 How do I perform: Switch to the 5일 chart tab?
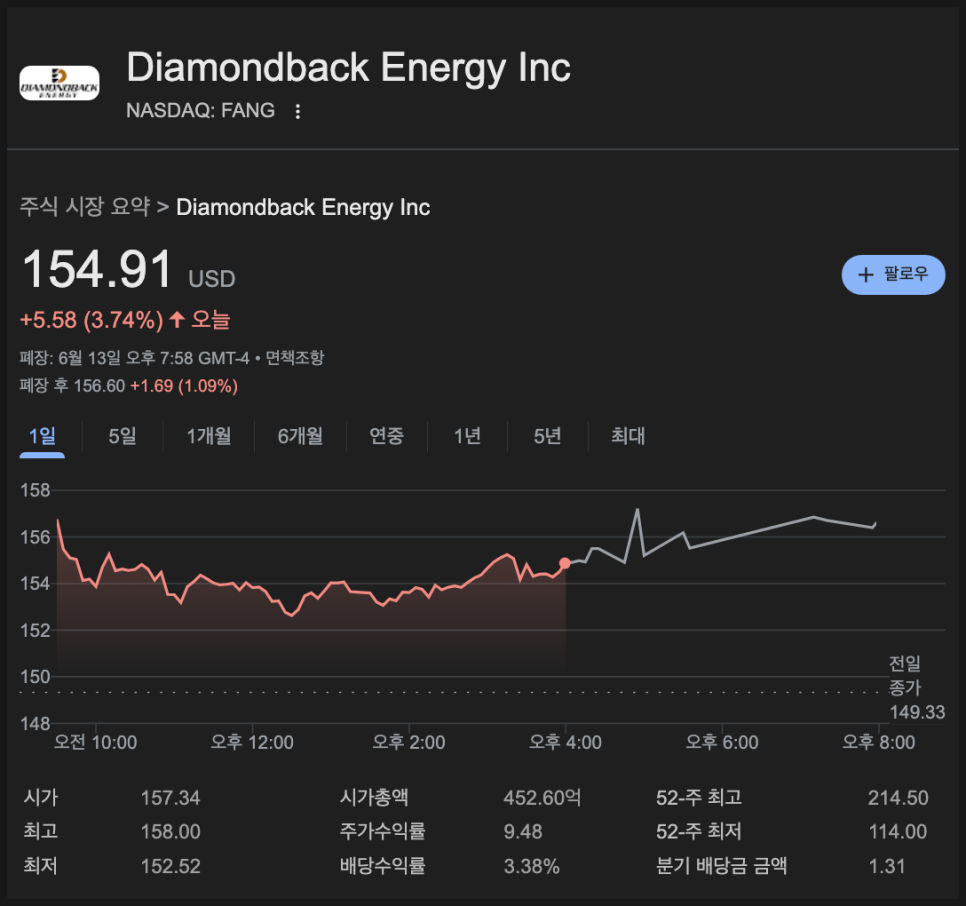(x=122, y=437)
